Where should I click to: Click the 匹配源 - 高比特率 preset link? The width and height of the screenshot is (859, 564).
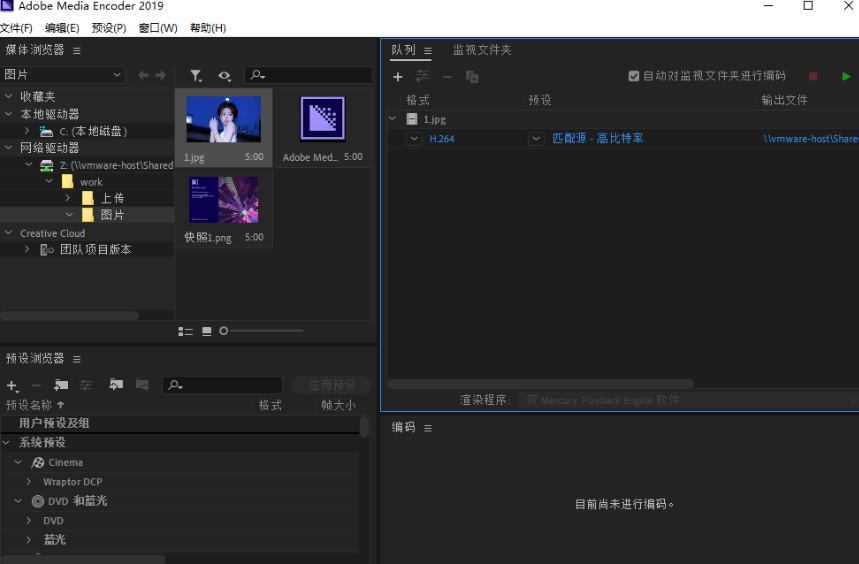[x=597, y=139]
